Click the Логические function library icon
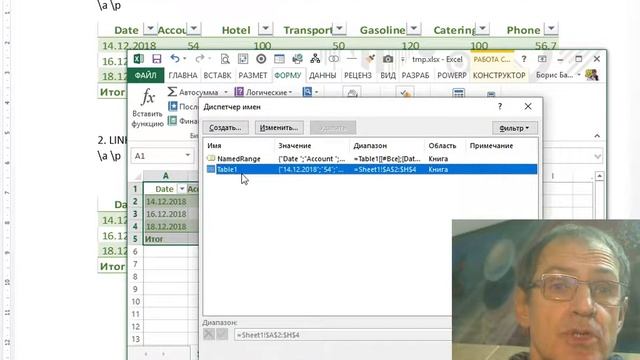 pos(239,92)
